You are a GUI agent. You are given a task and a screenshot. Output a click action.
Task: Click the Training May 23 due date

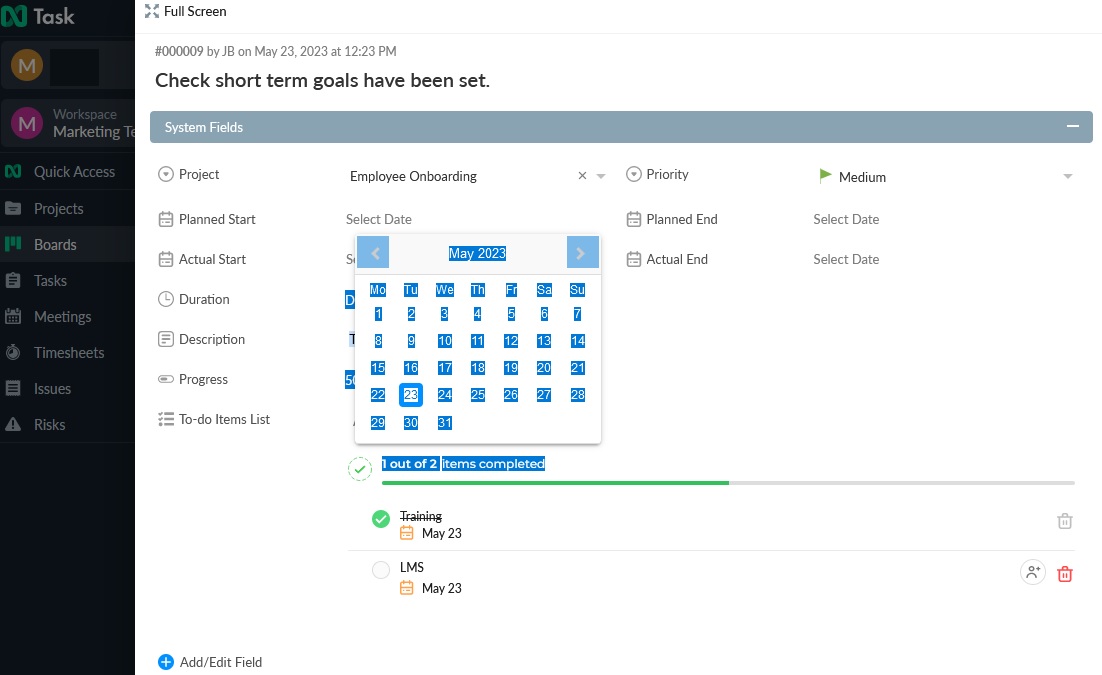pos(441,533)
